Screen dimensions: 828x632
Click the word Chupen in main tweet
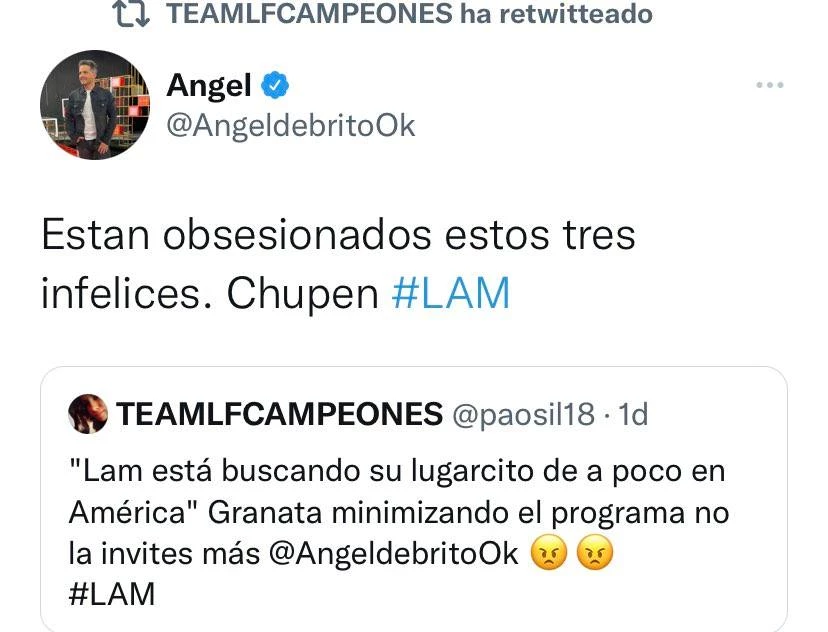[x=303, y=295]
